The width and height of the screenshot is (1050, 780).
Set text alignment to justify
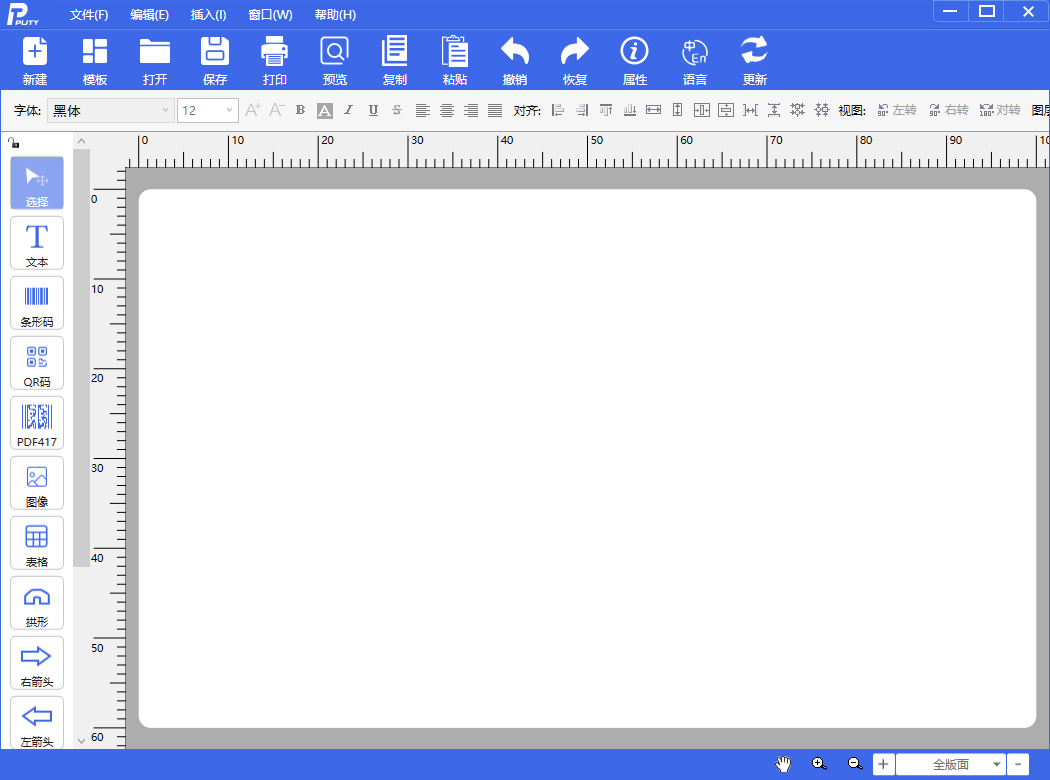click(495, 110)
